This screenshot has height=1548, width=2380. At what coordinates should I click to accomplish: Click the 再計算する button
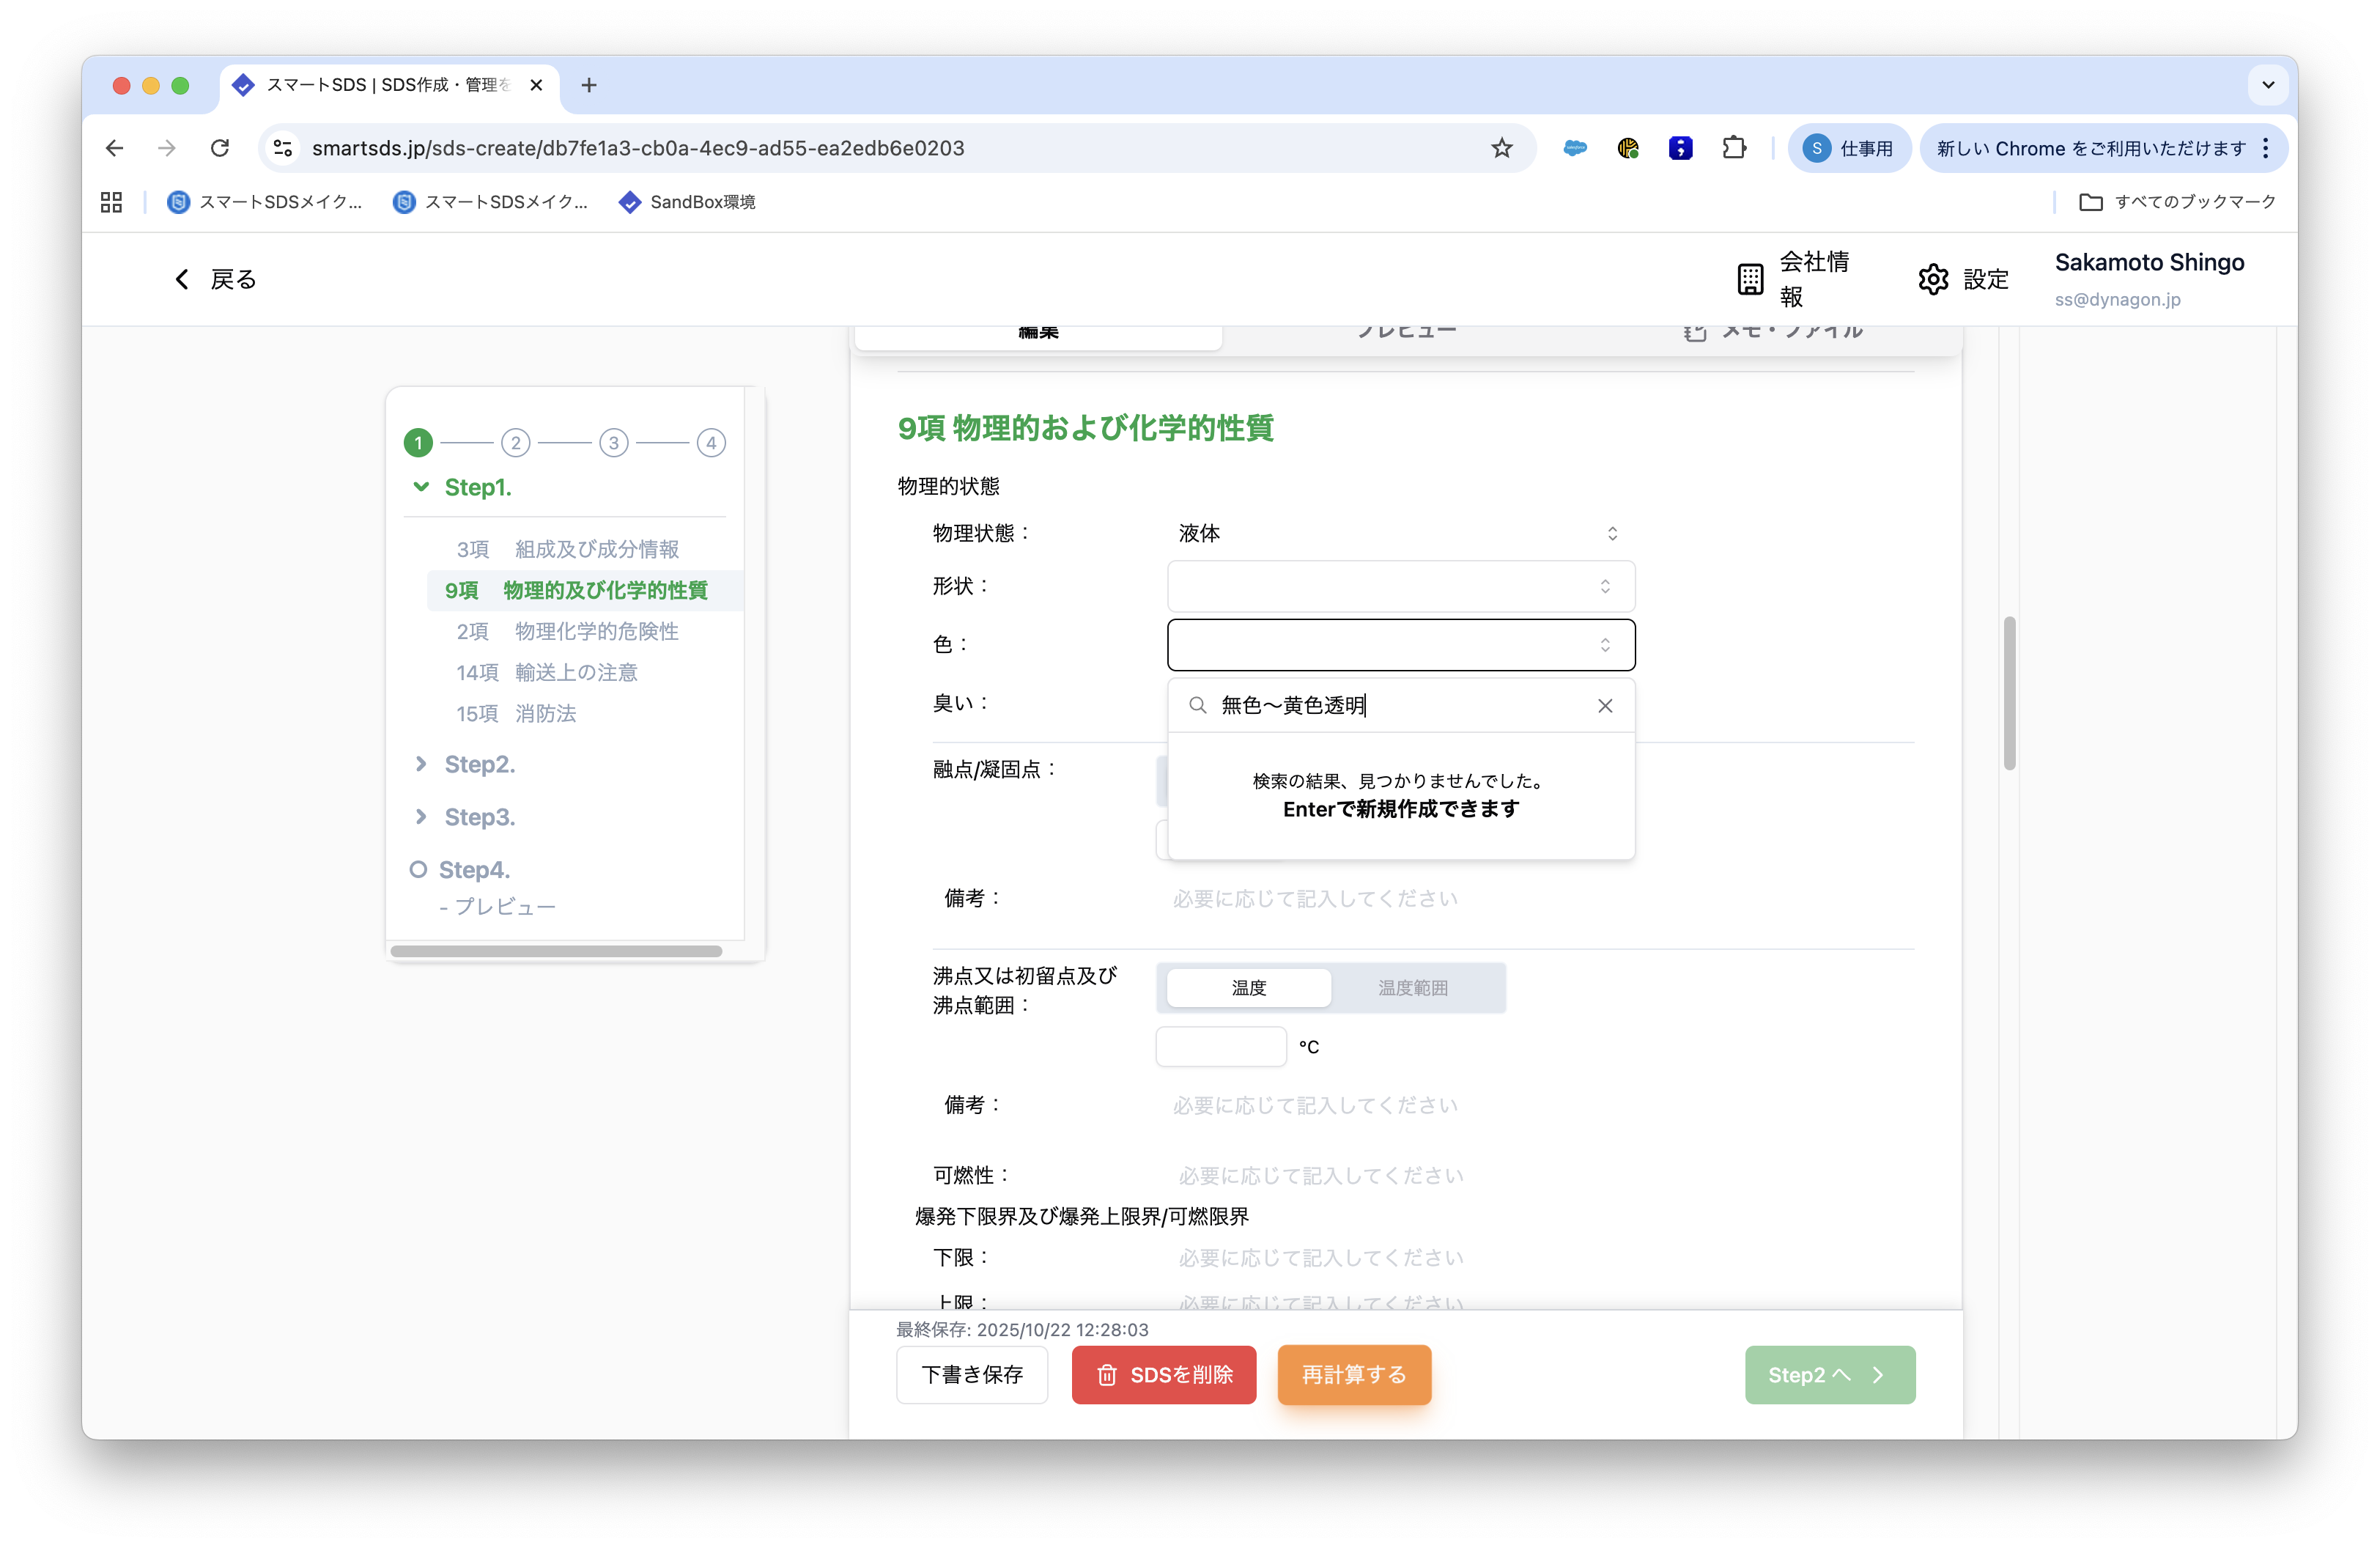(x=1354, y=1375)
